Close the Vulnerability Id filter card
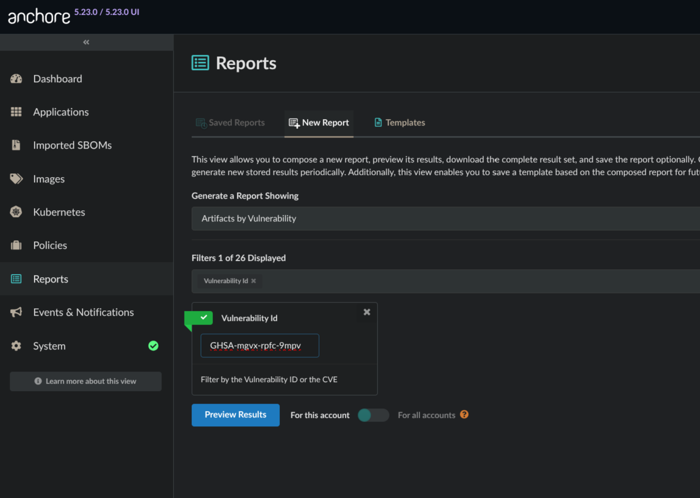 coord(367,312)
